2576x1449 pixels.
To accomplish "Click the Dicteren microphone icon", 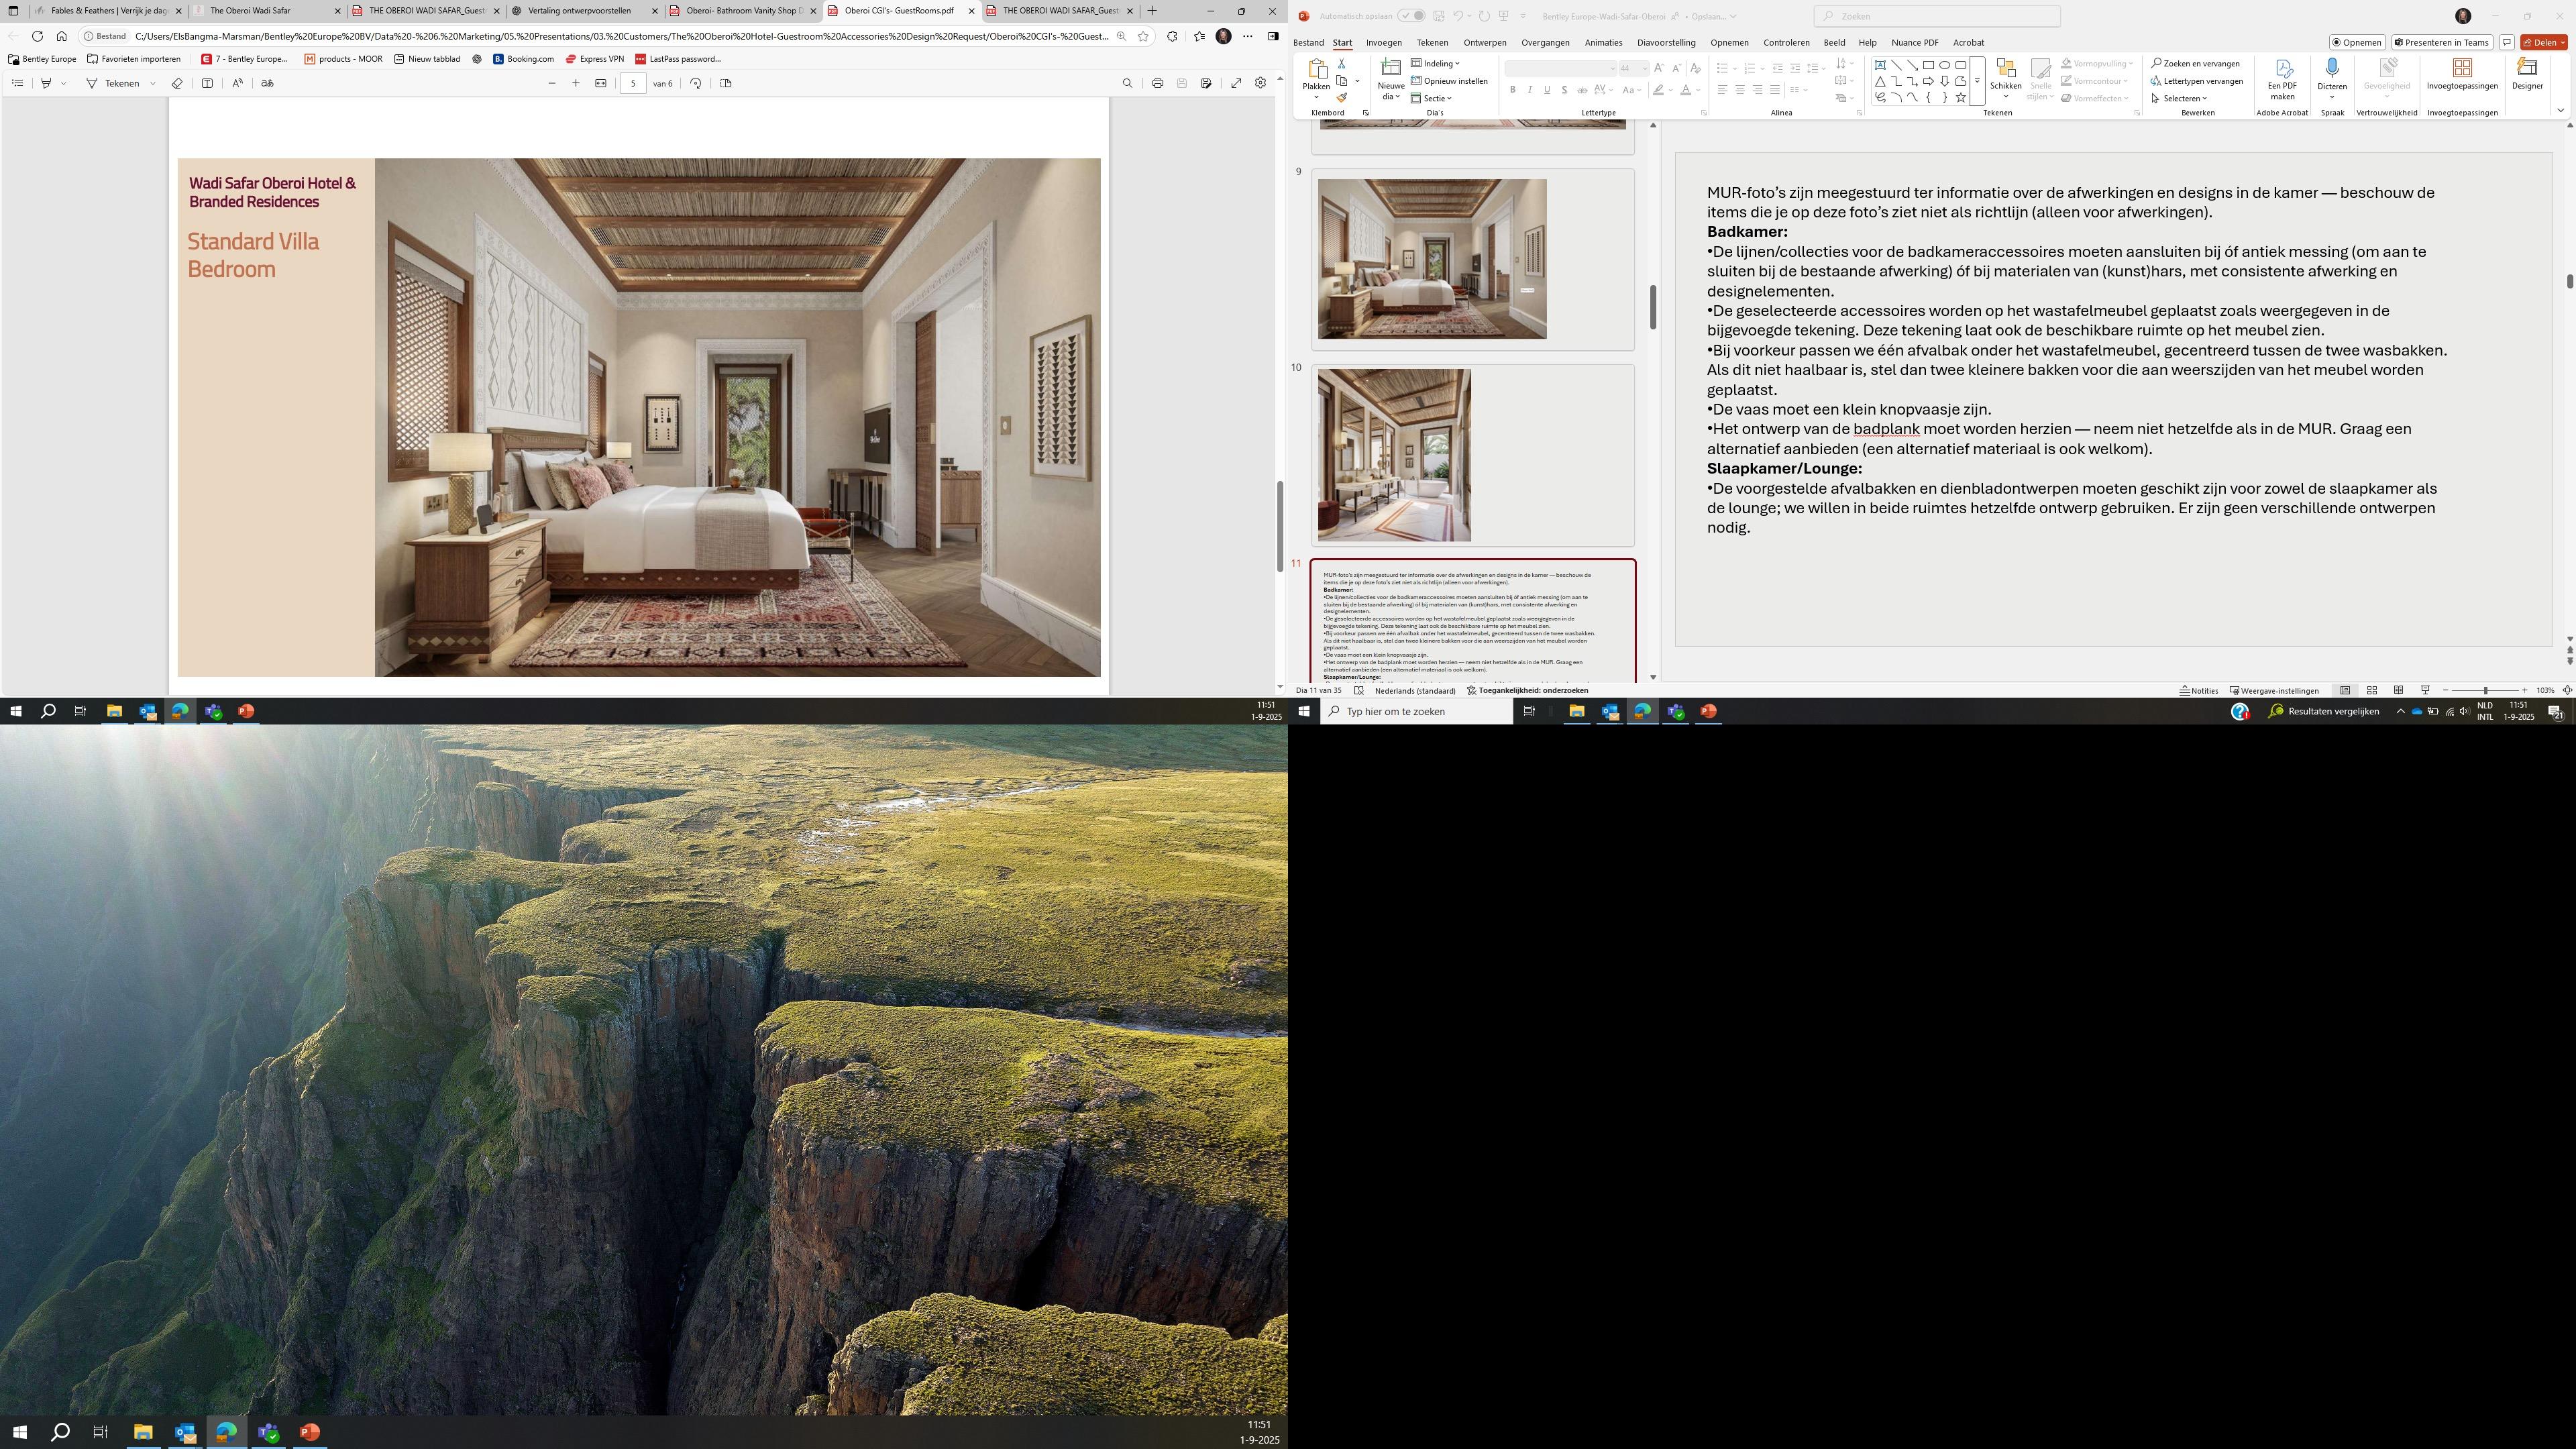I will [2332, 68].
